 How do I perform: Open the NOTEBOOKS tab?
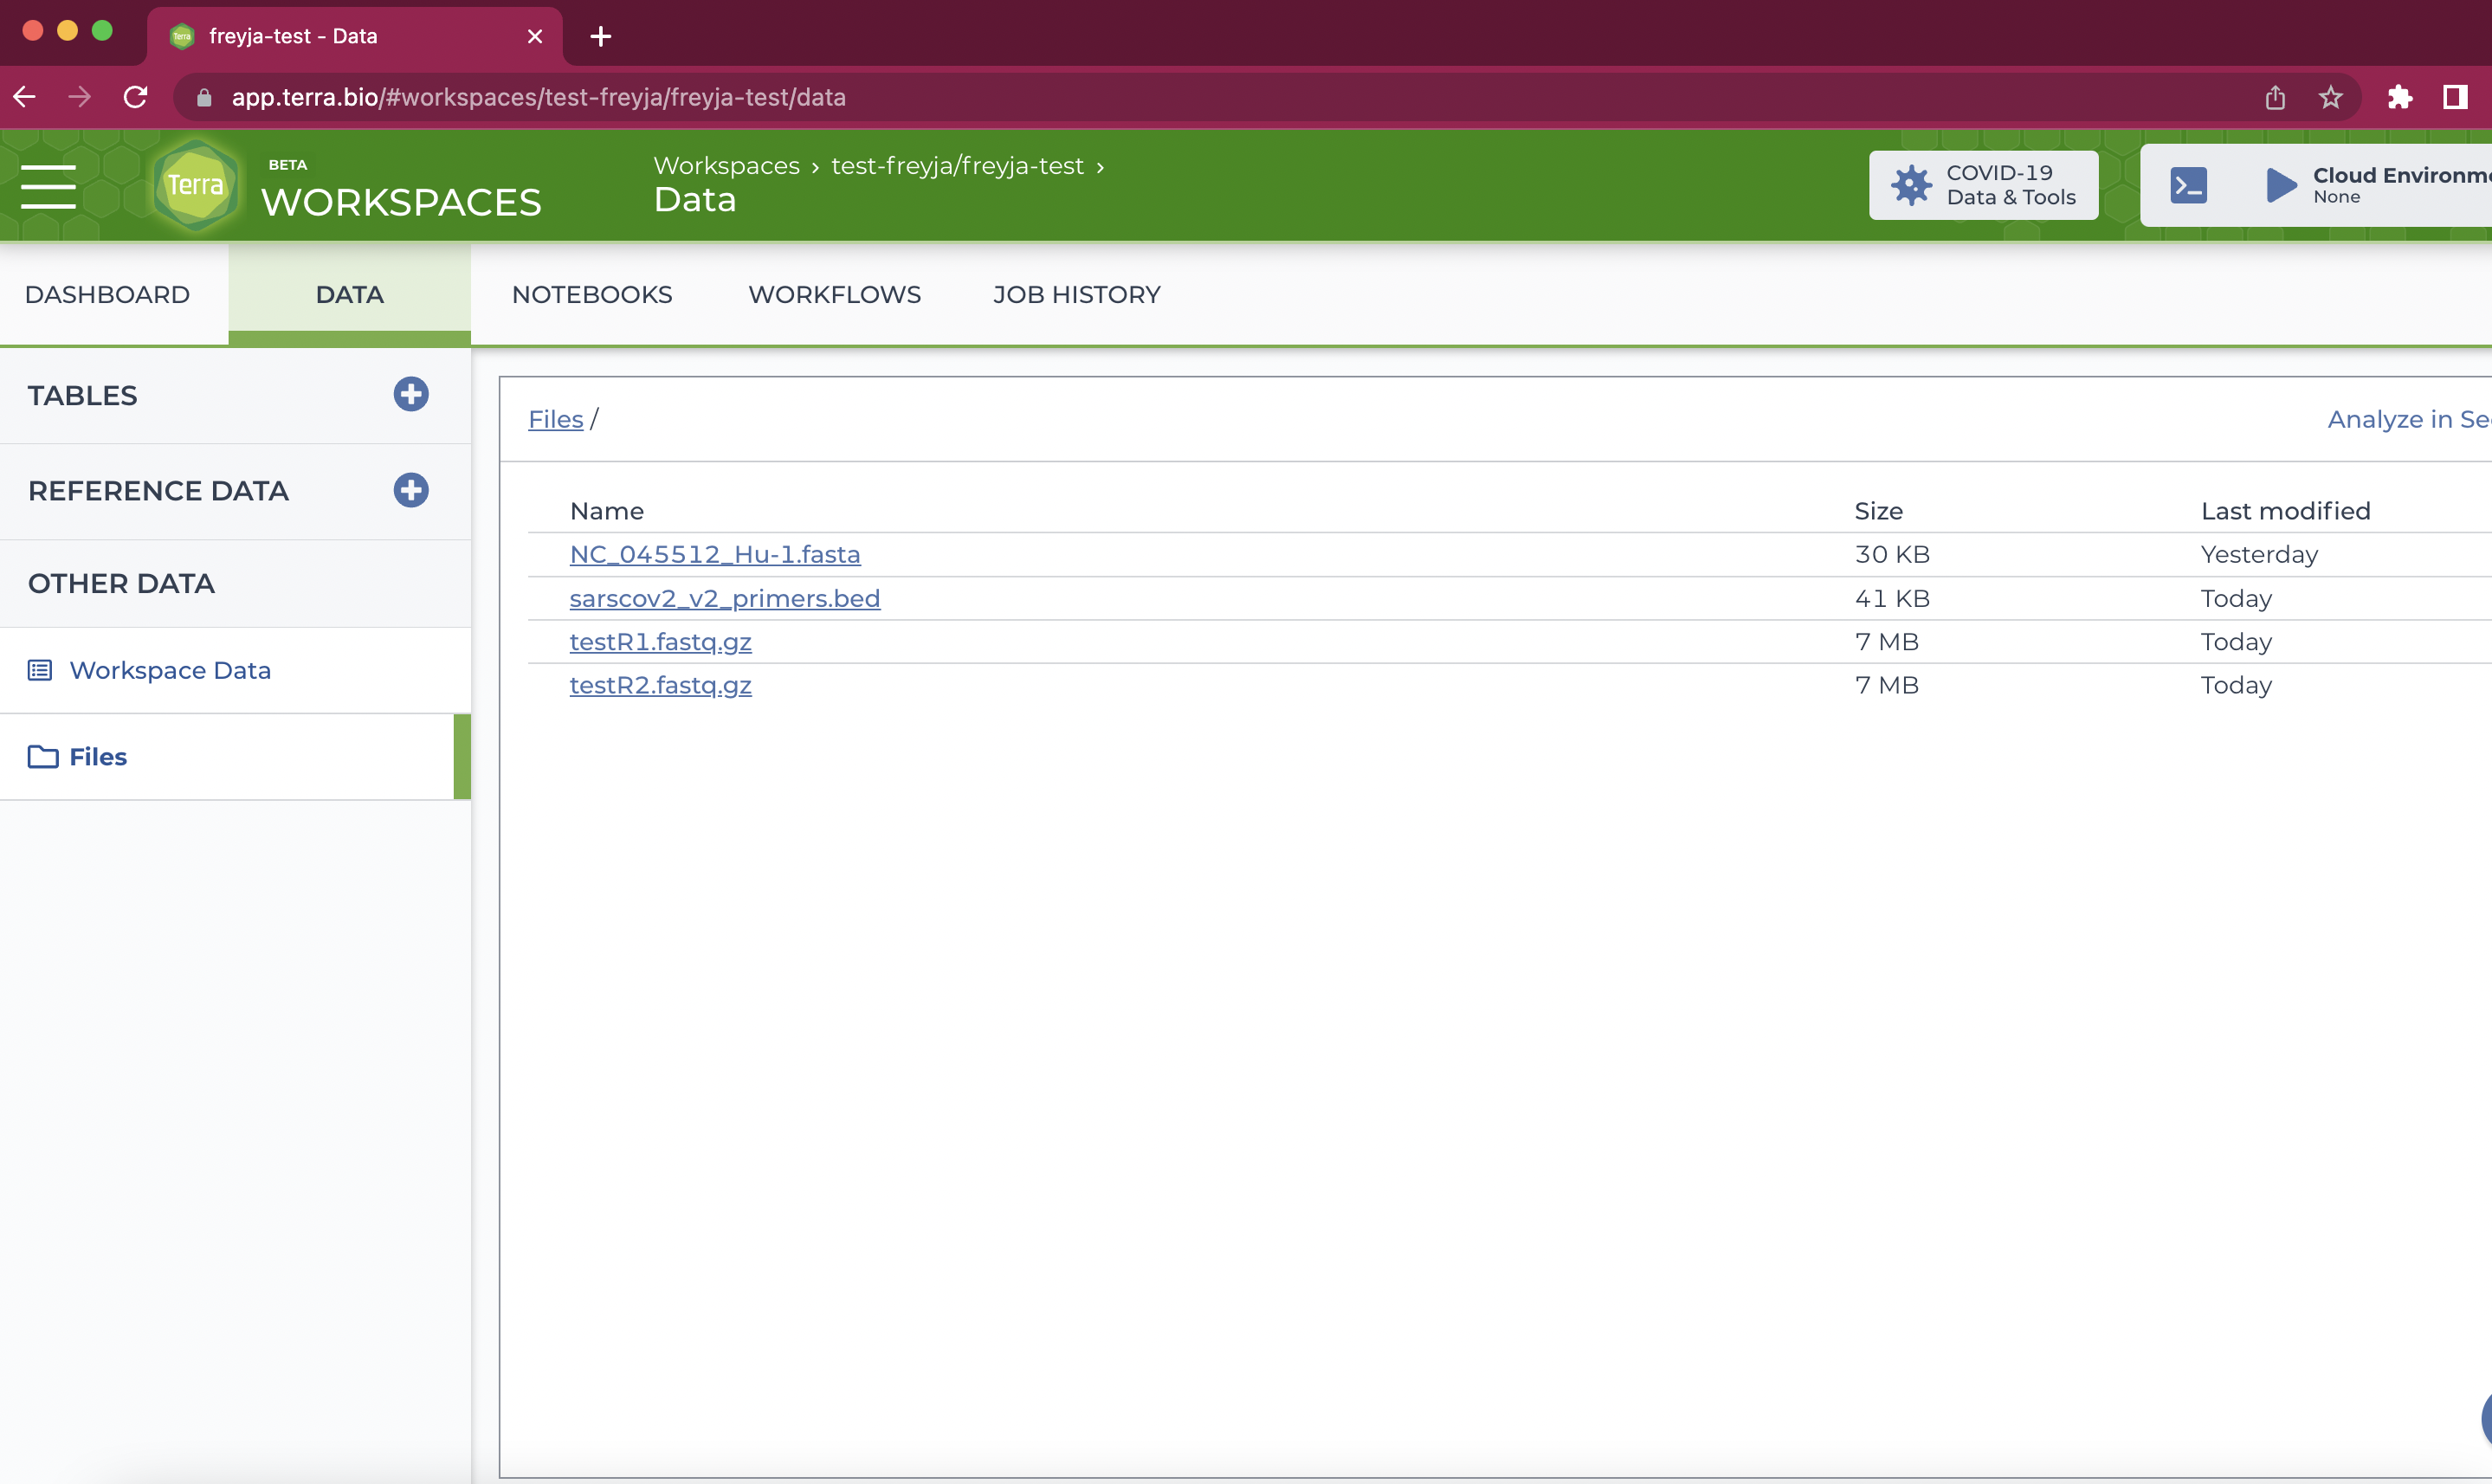coord(592,294)
